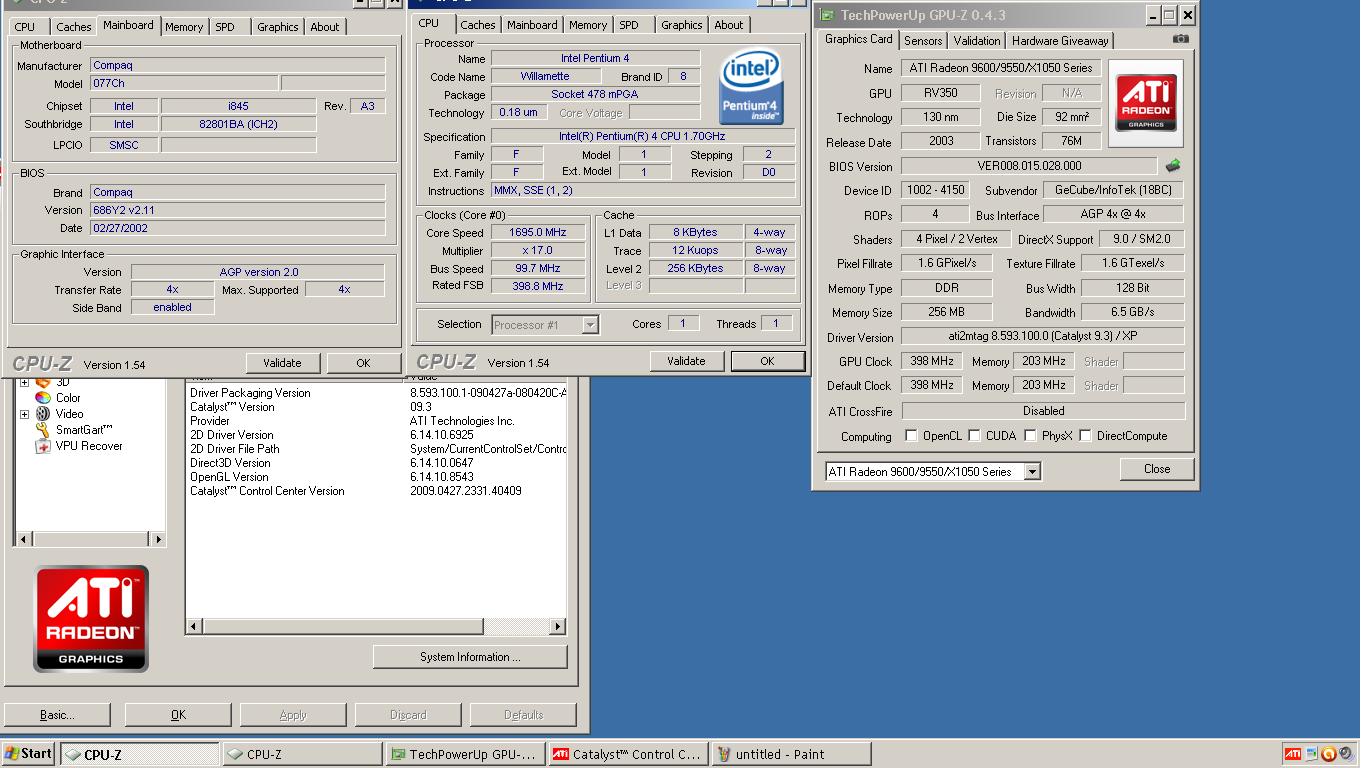This screenshot has width=1361, height=768.
Task: Click the GPU Clock 398 MHz value
Action: click(x=930, y=361)
